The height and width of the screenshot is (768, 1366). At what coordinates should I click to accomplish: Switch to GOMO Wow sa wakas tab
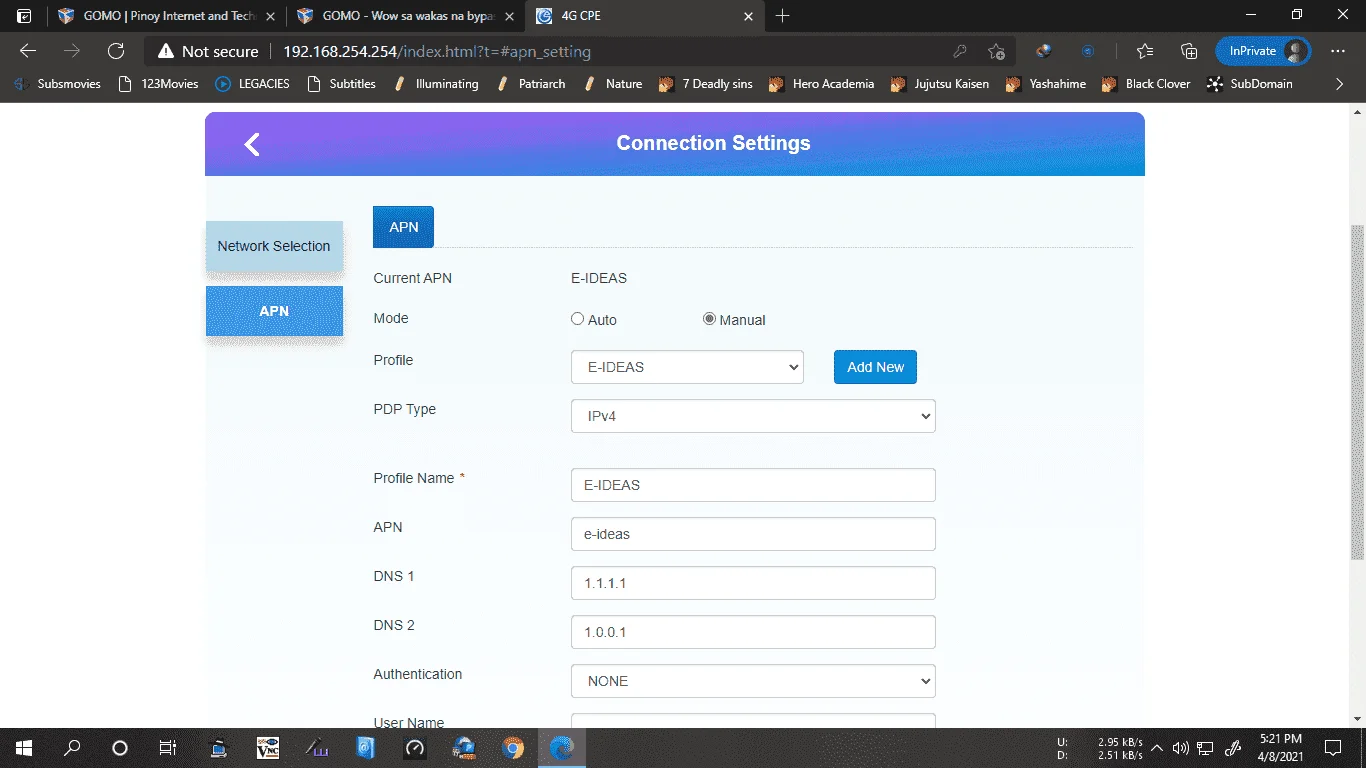coord(405,16)
